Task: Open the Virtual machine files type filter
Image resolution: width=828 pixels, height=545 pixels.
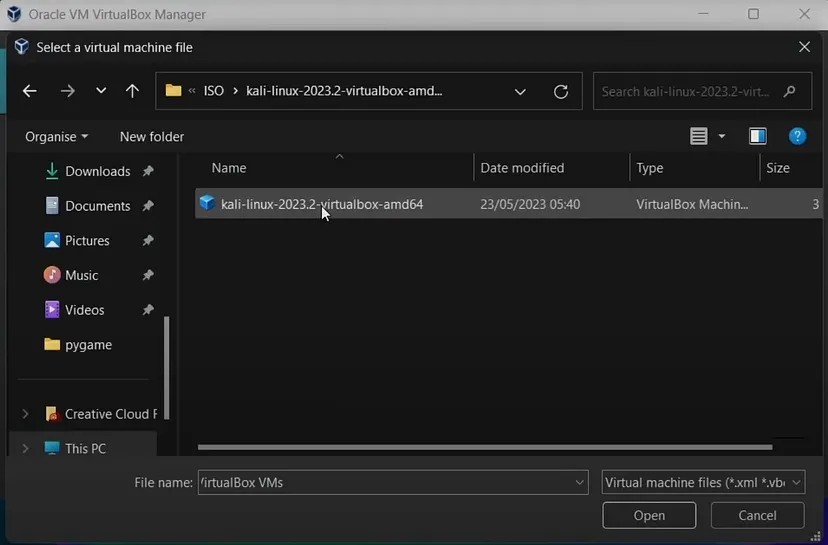Action: 703,483
